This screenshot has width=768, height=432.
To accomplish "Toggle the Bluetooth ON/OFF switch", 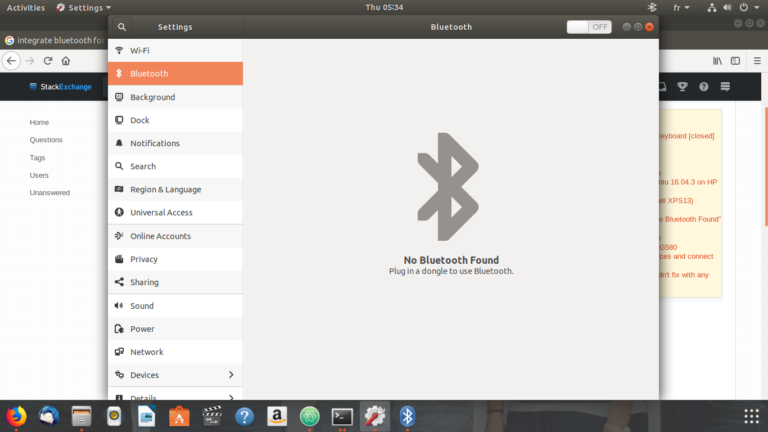I will click(589, 27).
